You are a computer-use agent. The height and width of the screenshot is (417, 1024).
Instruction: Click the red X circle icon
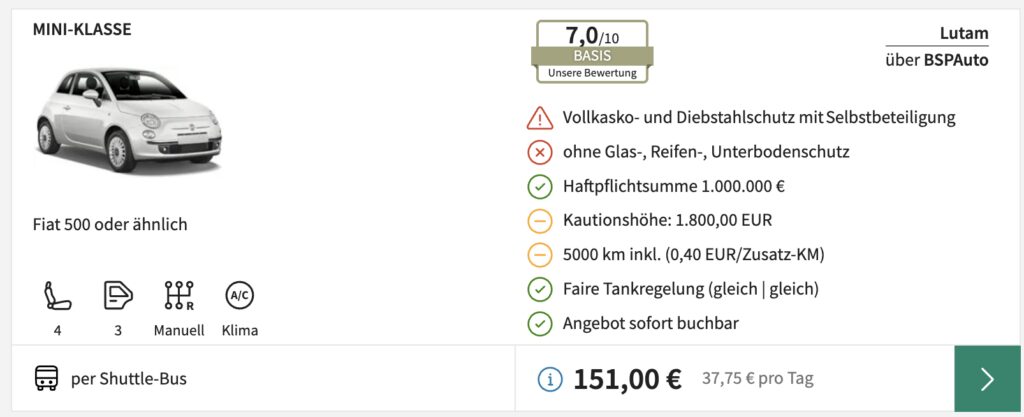pos(540,153)
